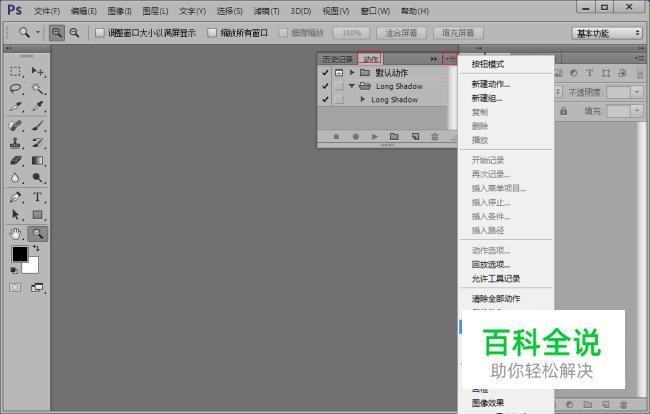The image size is (650, 414).
Task: Collapse Actions panel with double arrows
Action: (434, 59)
